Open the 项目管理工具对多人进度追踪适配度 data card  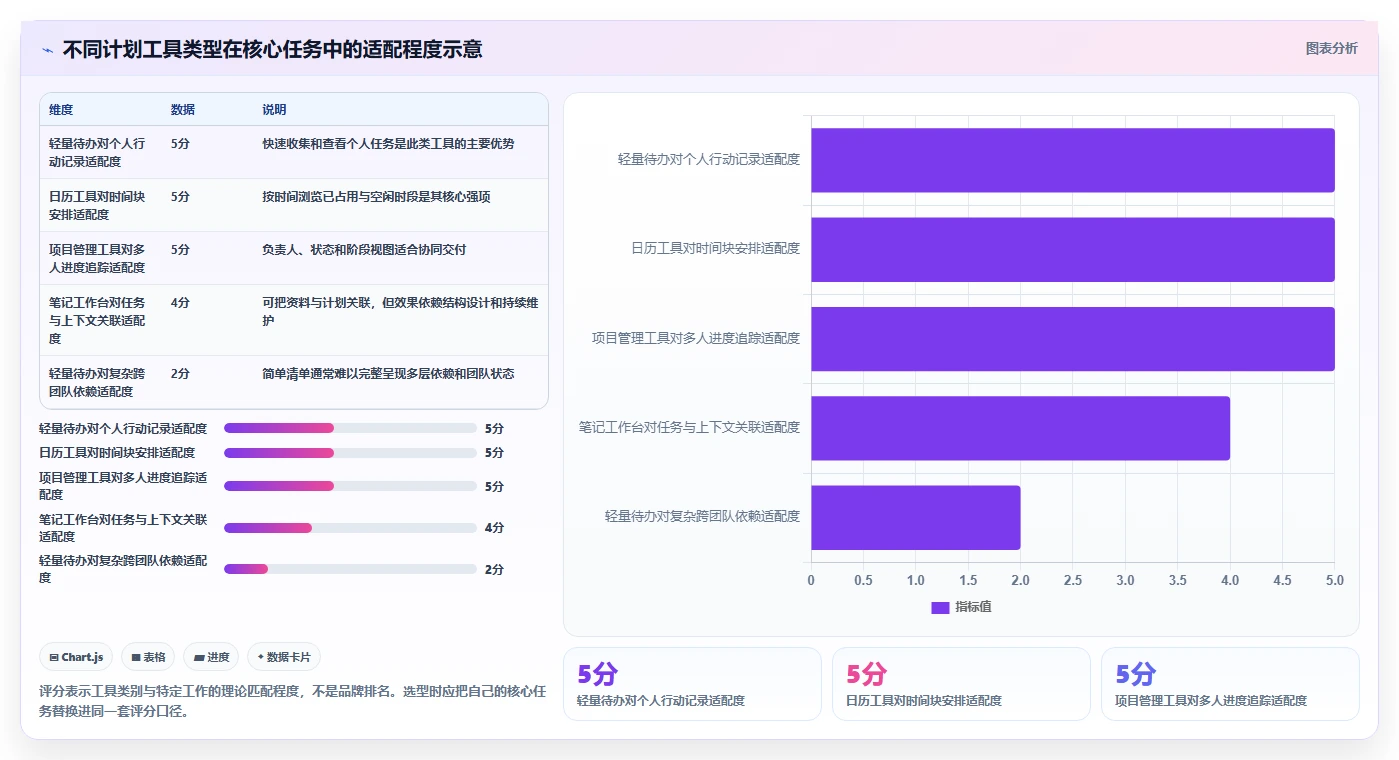coord(1230,684)
